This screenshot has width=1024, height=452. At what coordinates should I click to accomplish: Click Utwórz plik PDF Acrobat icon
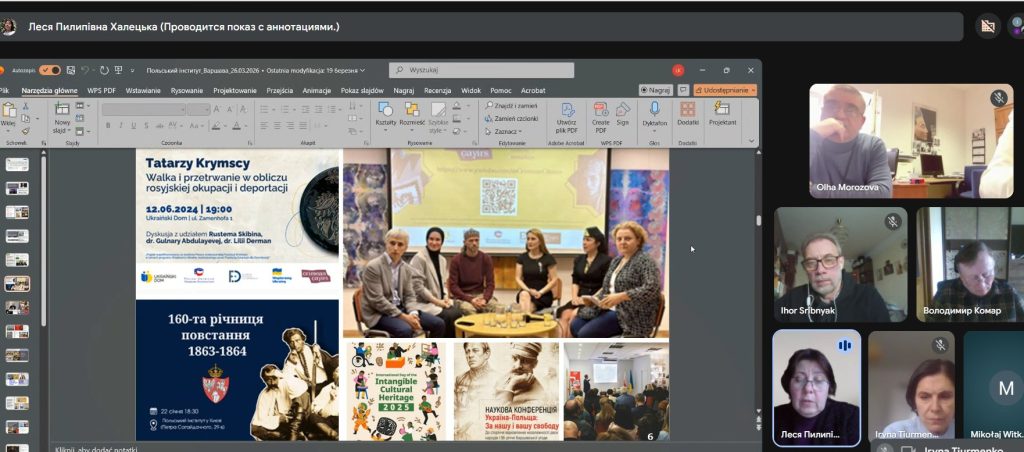click(566, 110)
